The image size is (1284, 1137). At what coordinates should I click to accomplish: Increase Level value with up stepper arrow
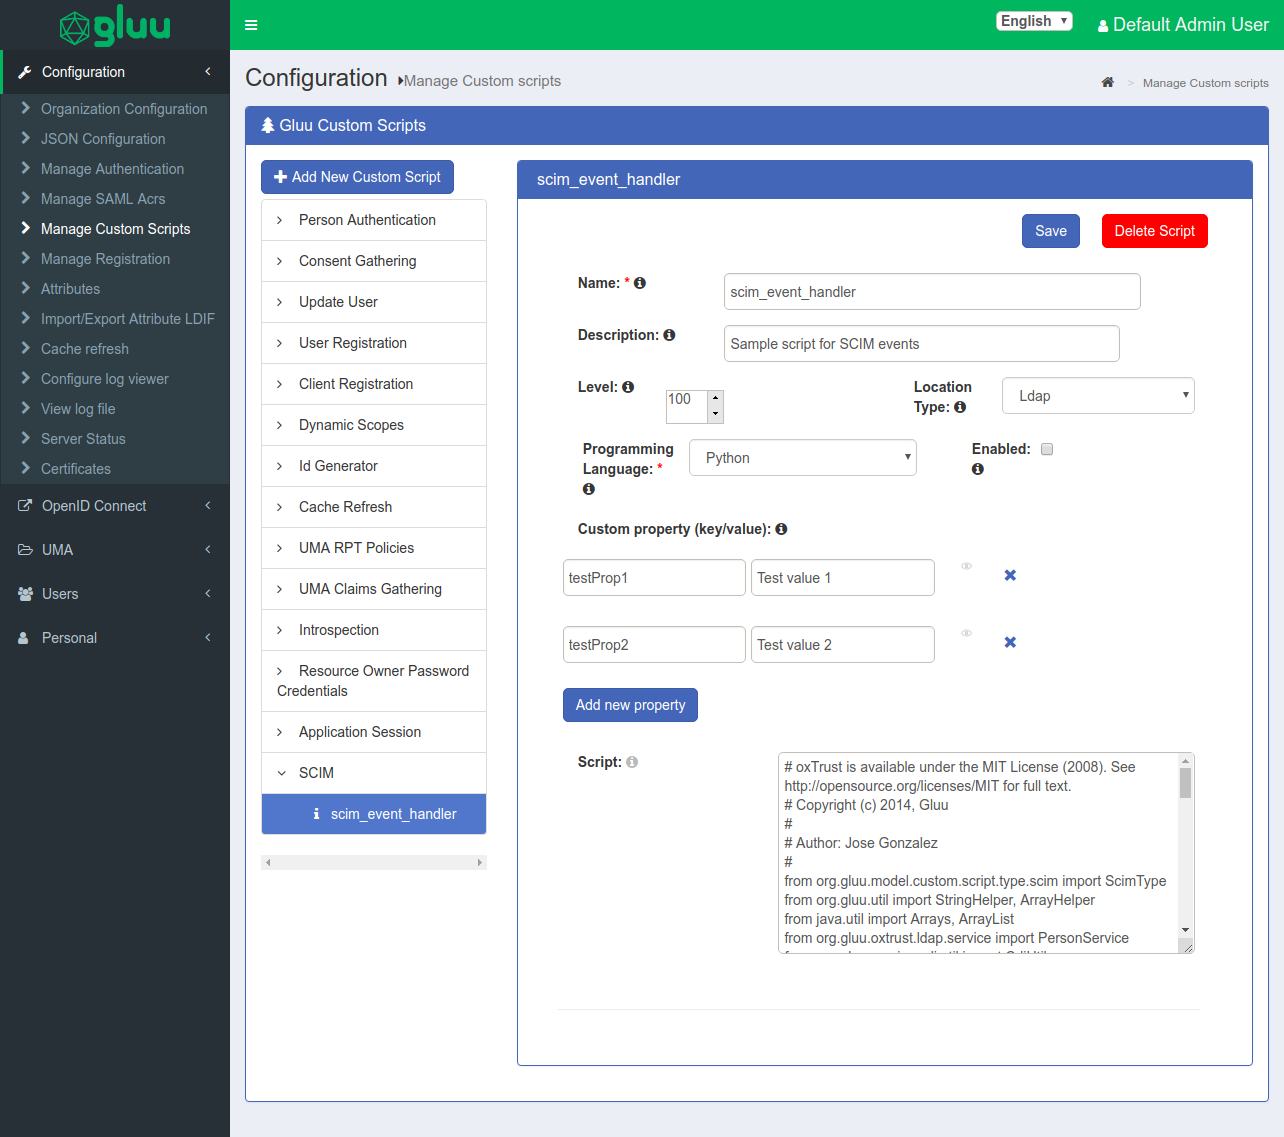715,398
